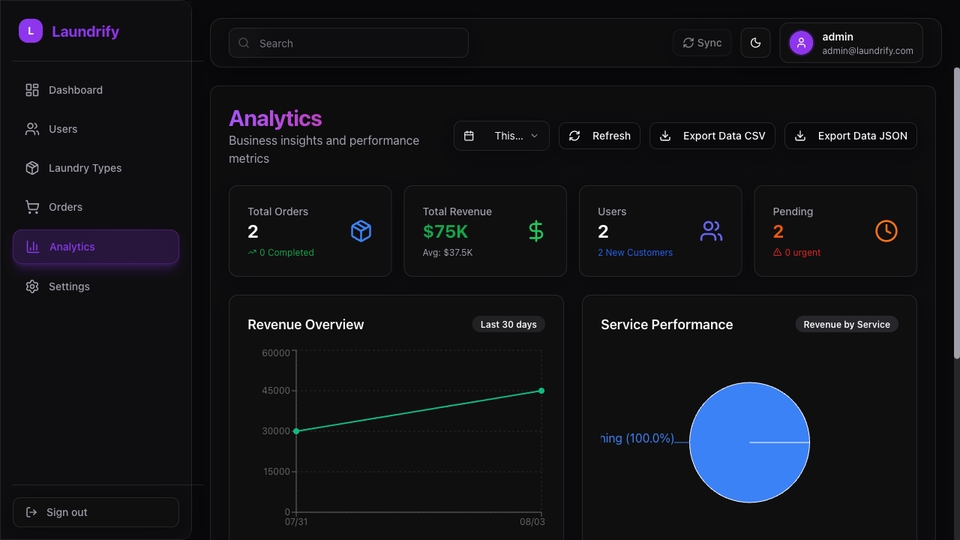Open Laundry Types in sidebar

[96, 168]
